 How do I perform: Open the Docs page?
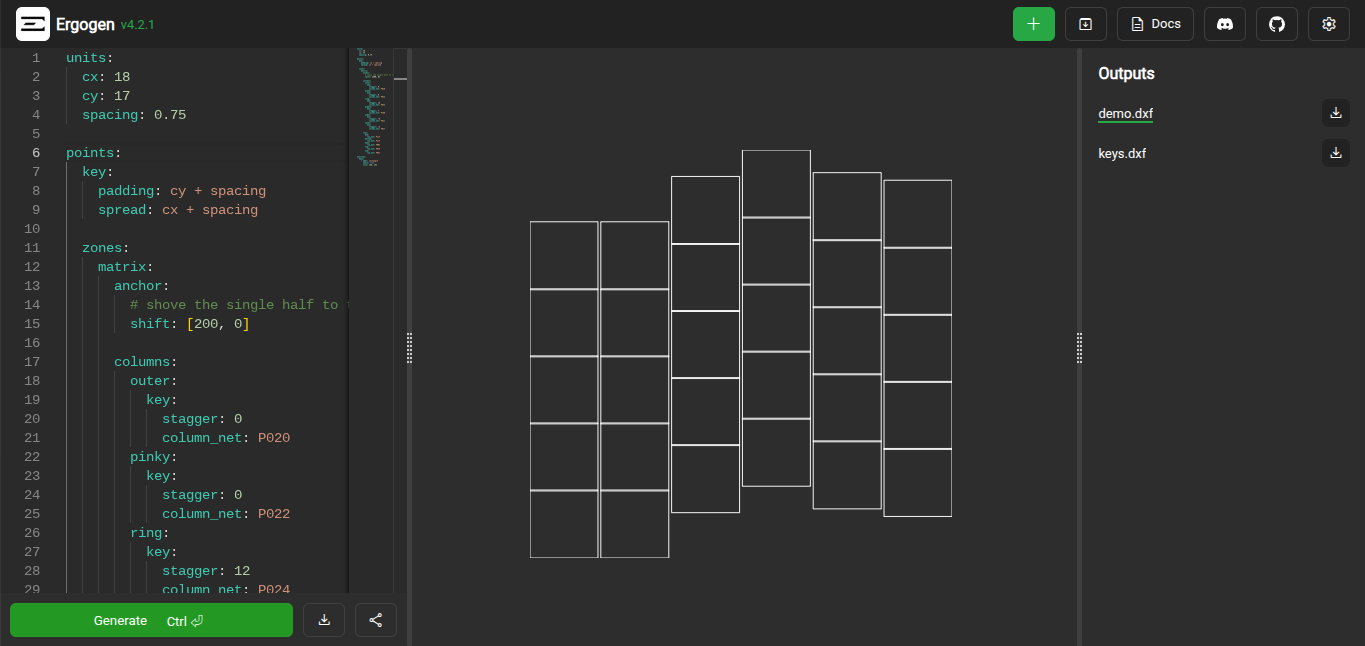(x=1155, y=24)
